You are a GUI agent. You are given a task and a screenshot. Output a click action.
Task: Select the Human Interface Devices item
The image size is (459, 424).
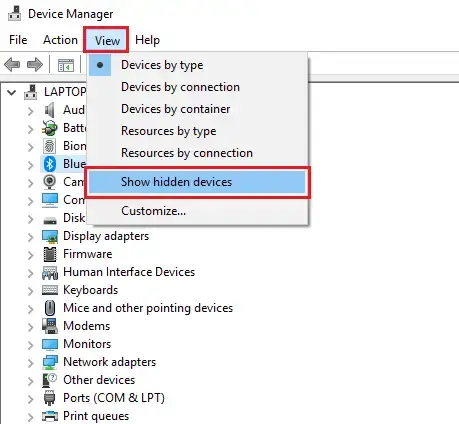[129, 272]
